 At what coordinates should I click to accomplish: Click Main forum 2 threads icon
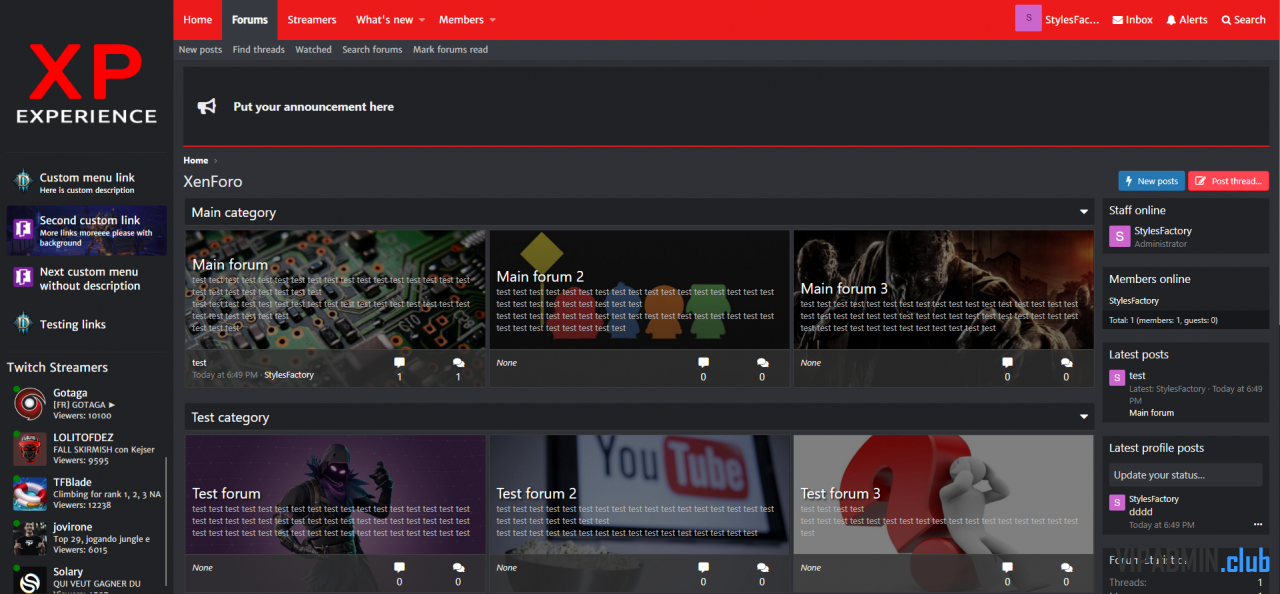click(703, 363)
